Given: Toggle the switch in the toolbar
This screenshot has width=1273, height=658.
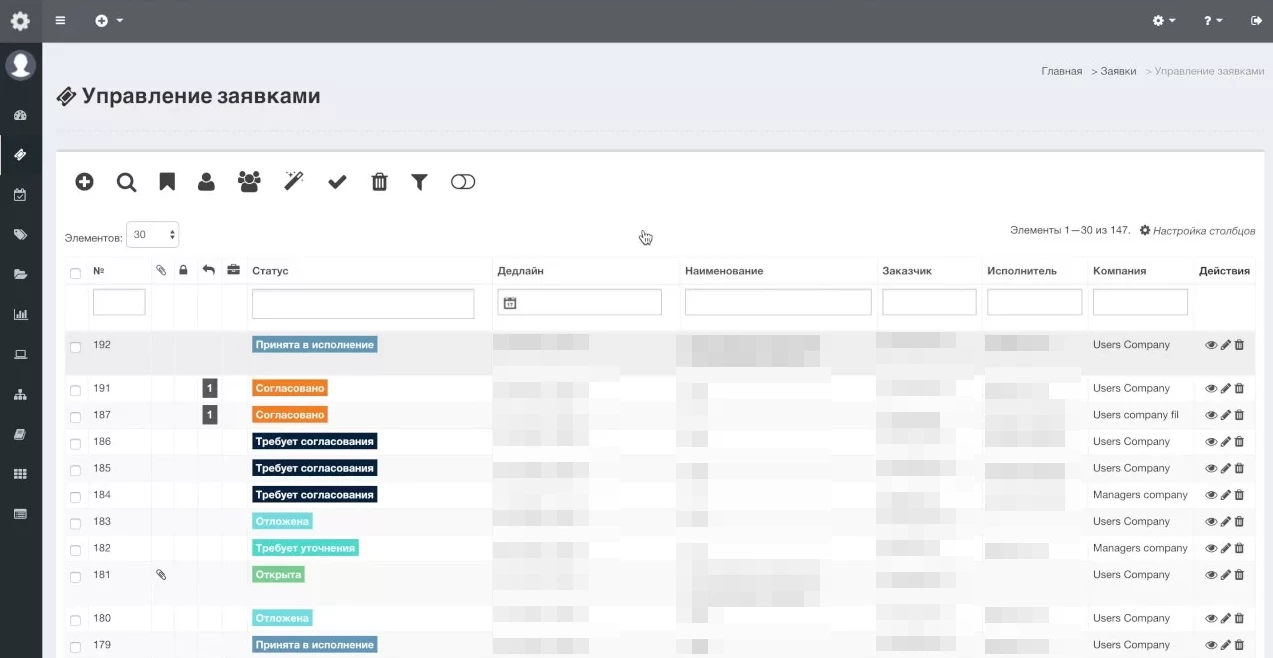Looking at the screenshot, I should pos(463,182).
